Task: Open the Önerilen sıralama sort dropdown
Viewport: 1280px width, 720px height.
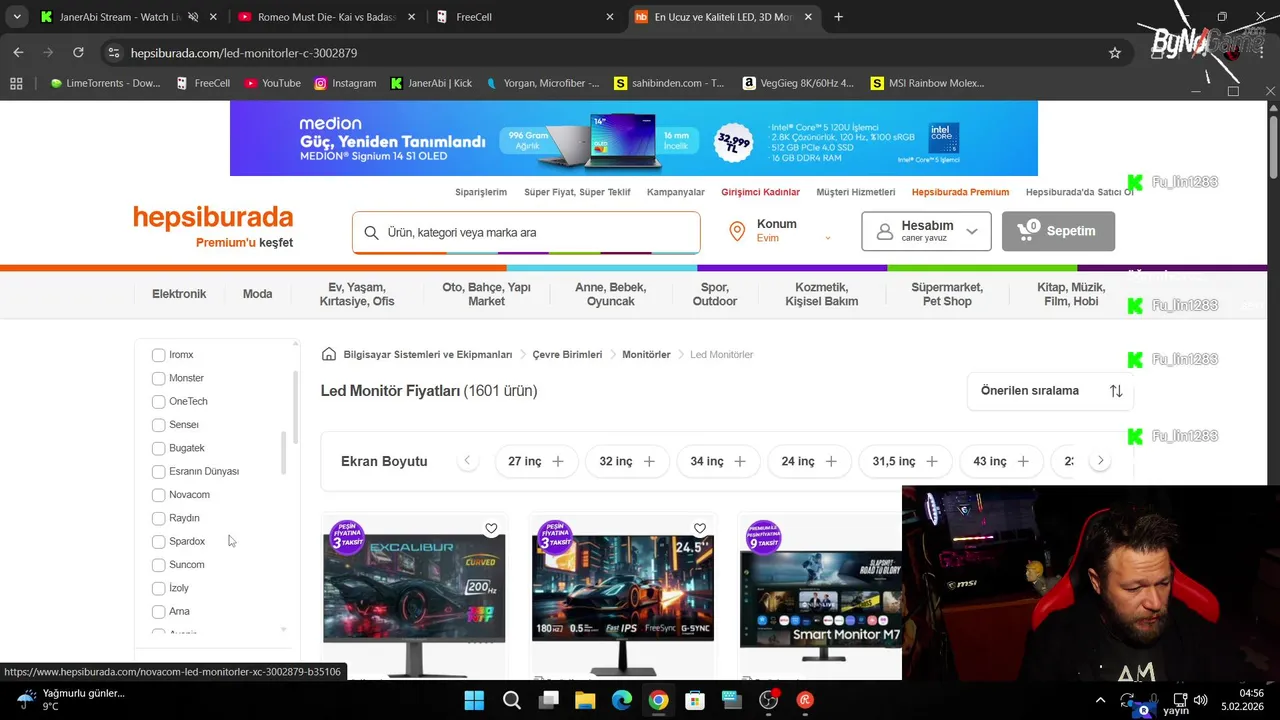Action: (1050, 391)
